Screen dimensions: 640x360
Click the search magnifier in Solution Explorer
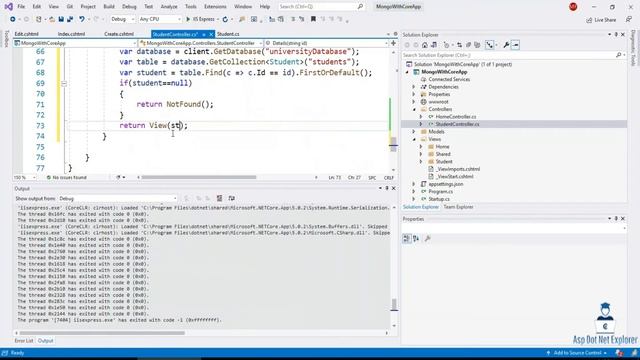point(619,55)
